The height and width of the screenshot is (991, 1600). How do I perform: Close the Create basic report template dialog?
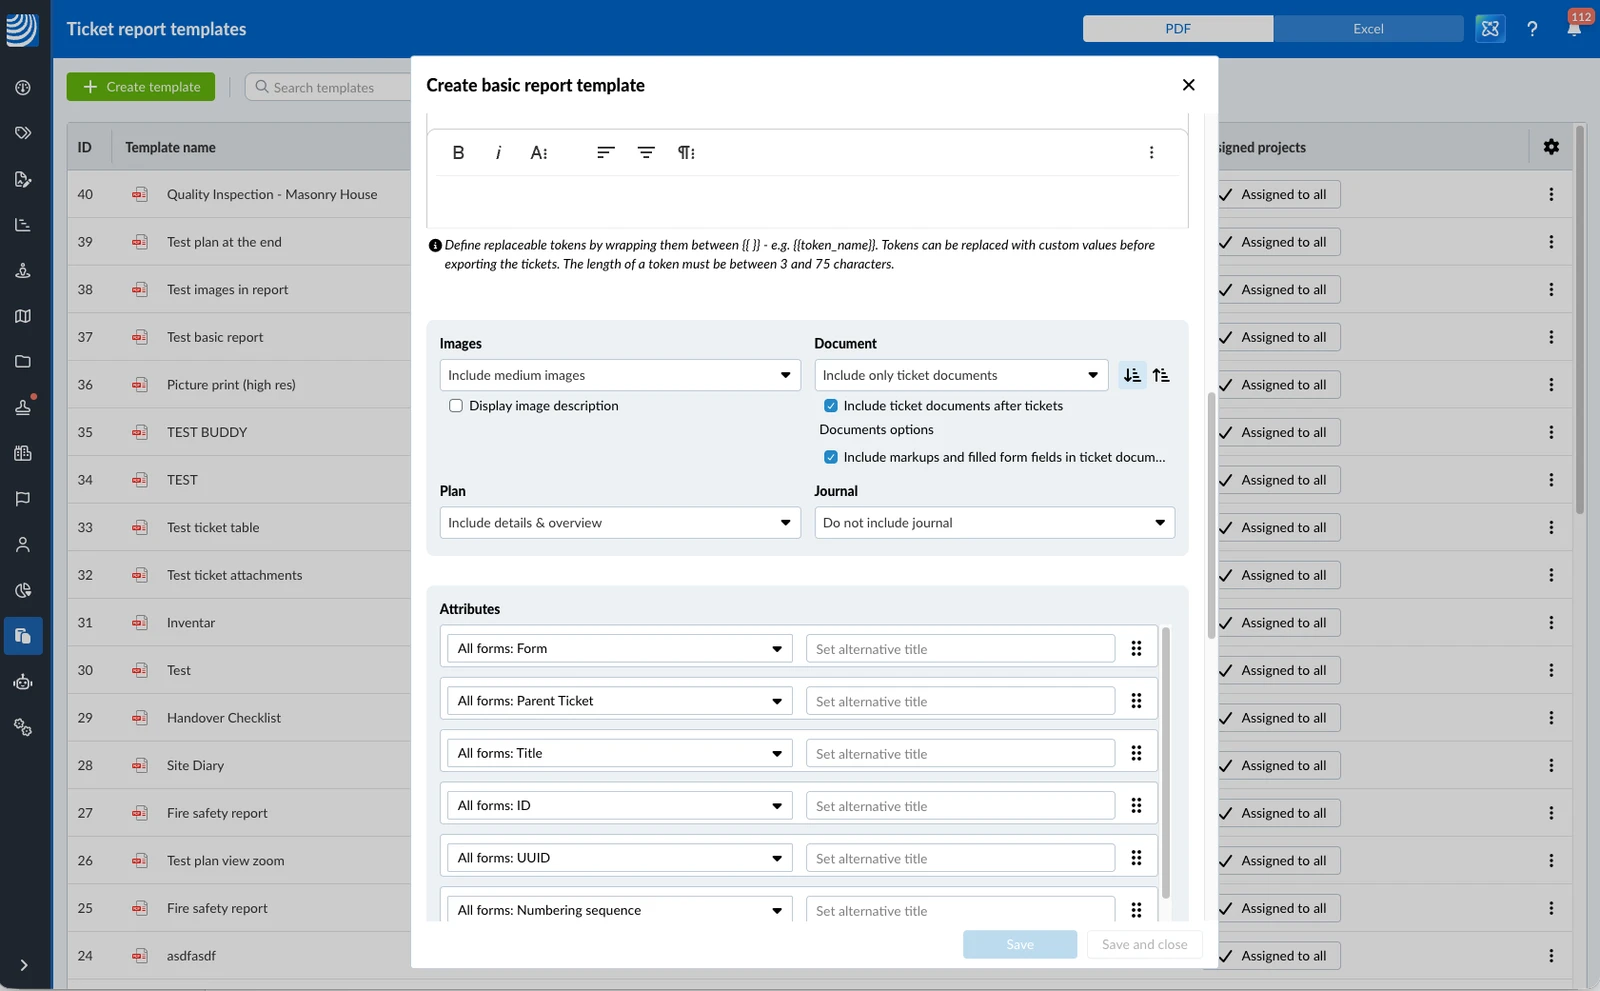[x=1188, y=85]
